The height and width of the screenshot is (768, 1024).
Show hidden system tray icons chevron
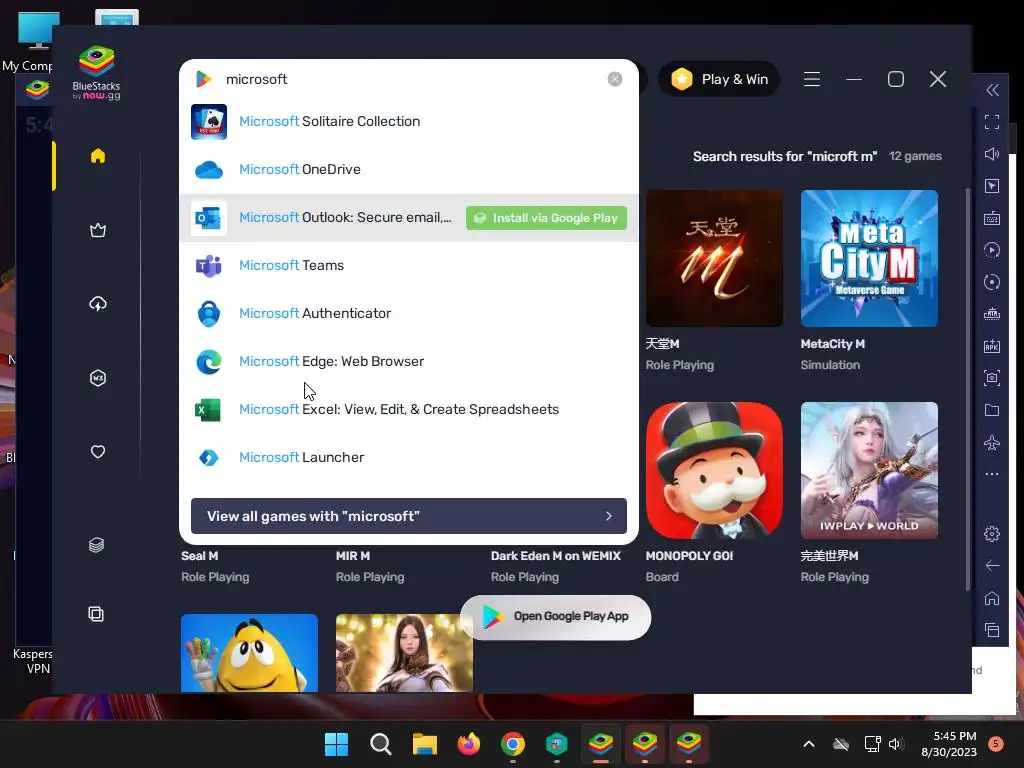(x=808, y=744)
